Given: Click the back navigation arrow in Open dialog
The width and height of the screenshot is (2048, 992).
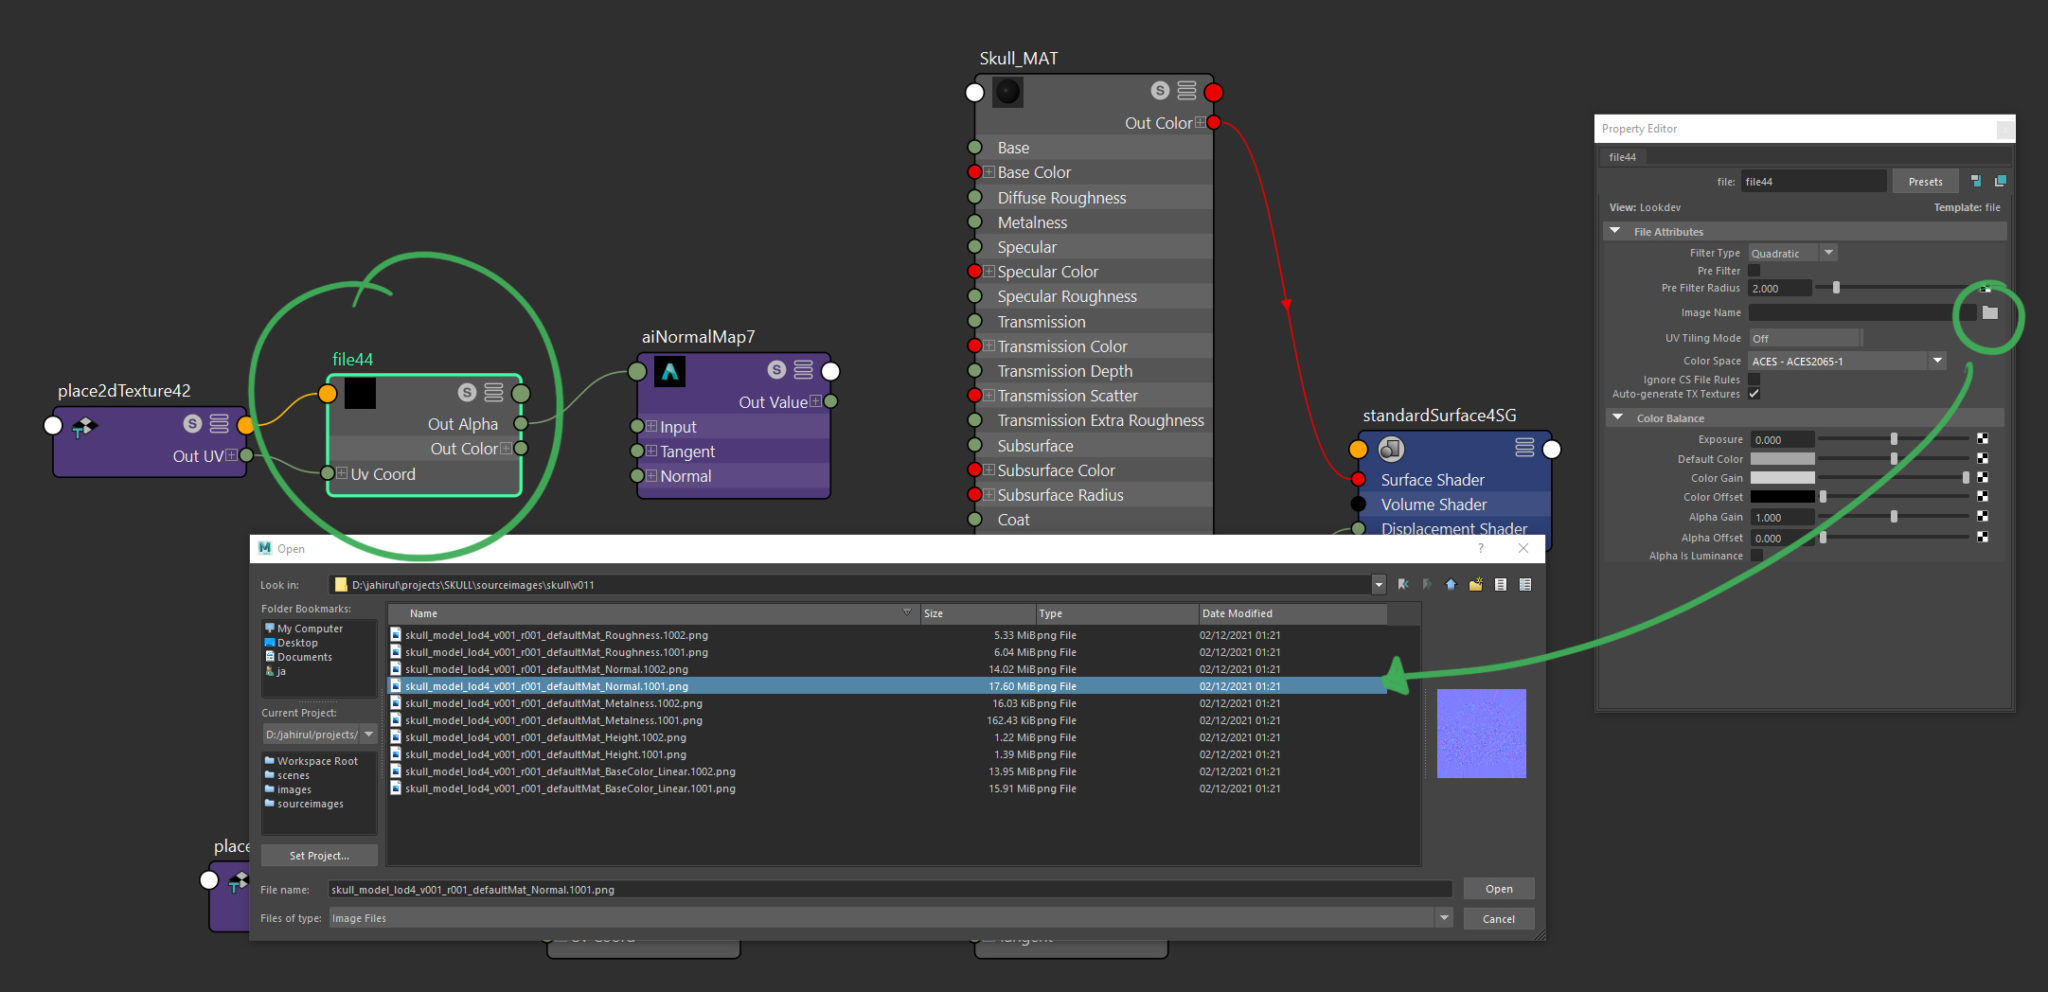Looking at the screenshot, I should (x=1403, y=584).
